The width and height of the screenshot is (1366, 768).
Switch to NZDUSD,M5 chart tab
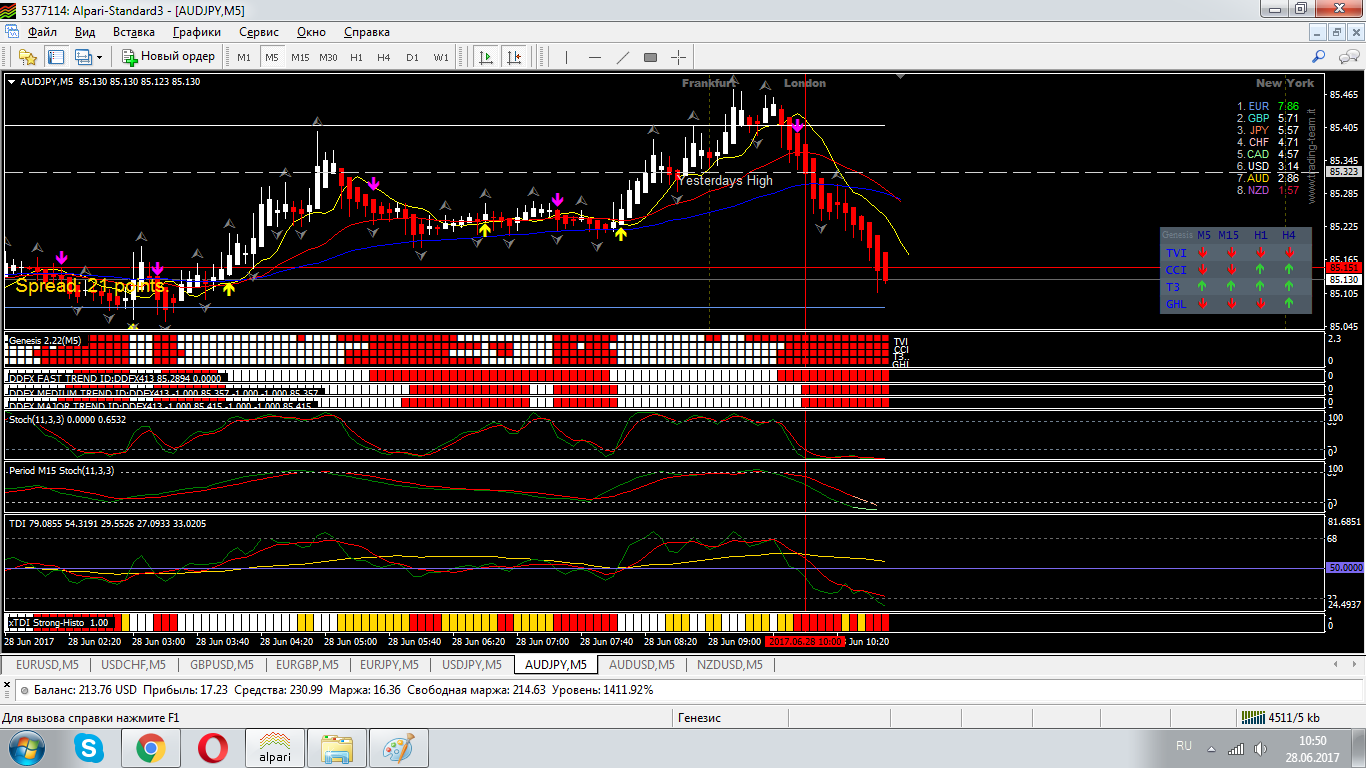pos(728,665)
